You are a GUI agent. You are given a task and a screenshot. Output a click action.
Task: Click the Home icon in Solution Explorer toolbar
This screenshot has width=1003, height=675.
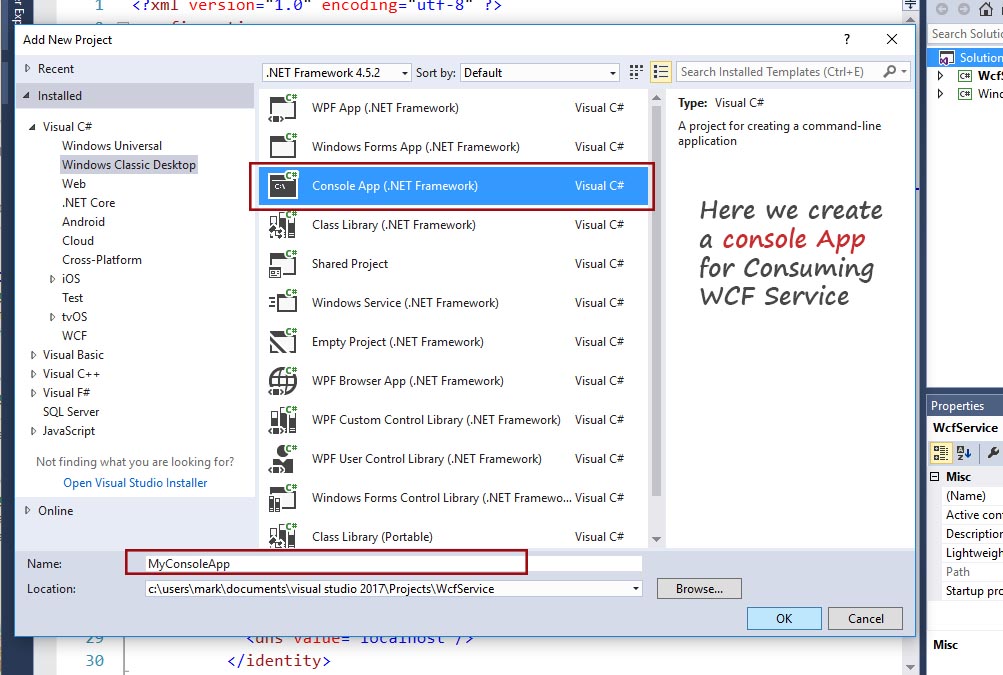point(986,10)
